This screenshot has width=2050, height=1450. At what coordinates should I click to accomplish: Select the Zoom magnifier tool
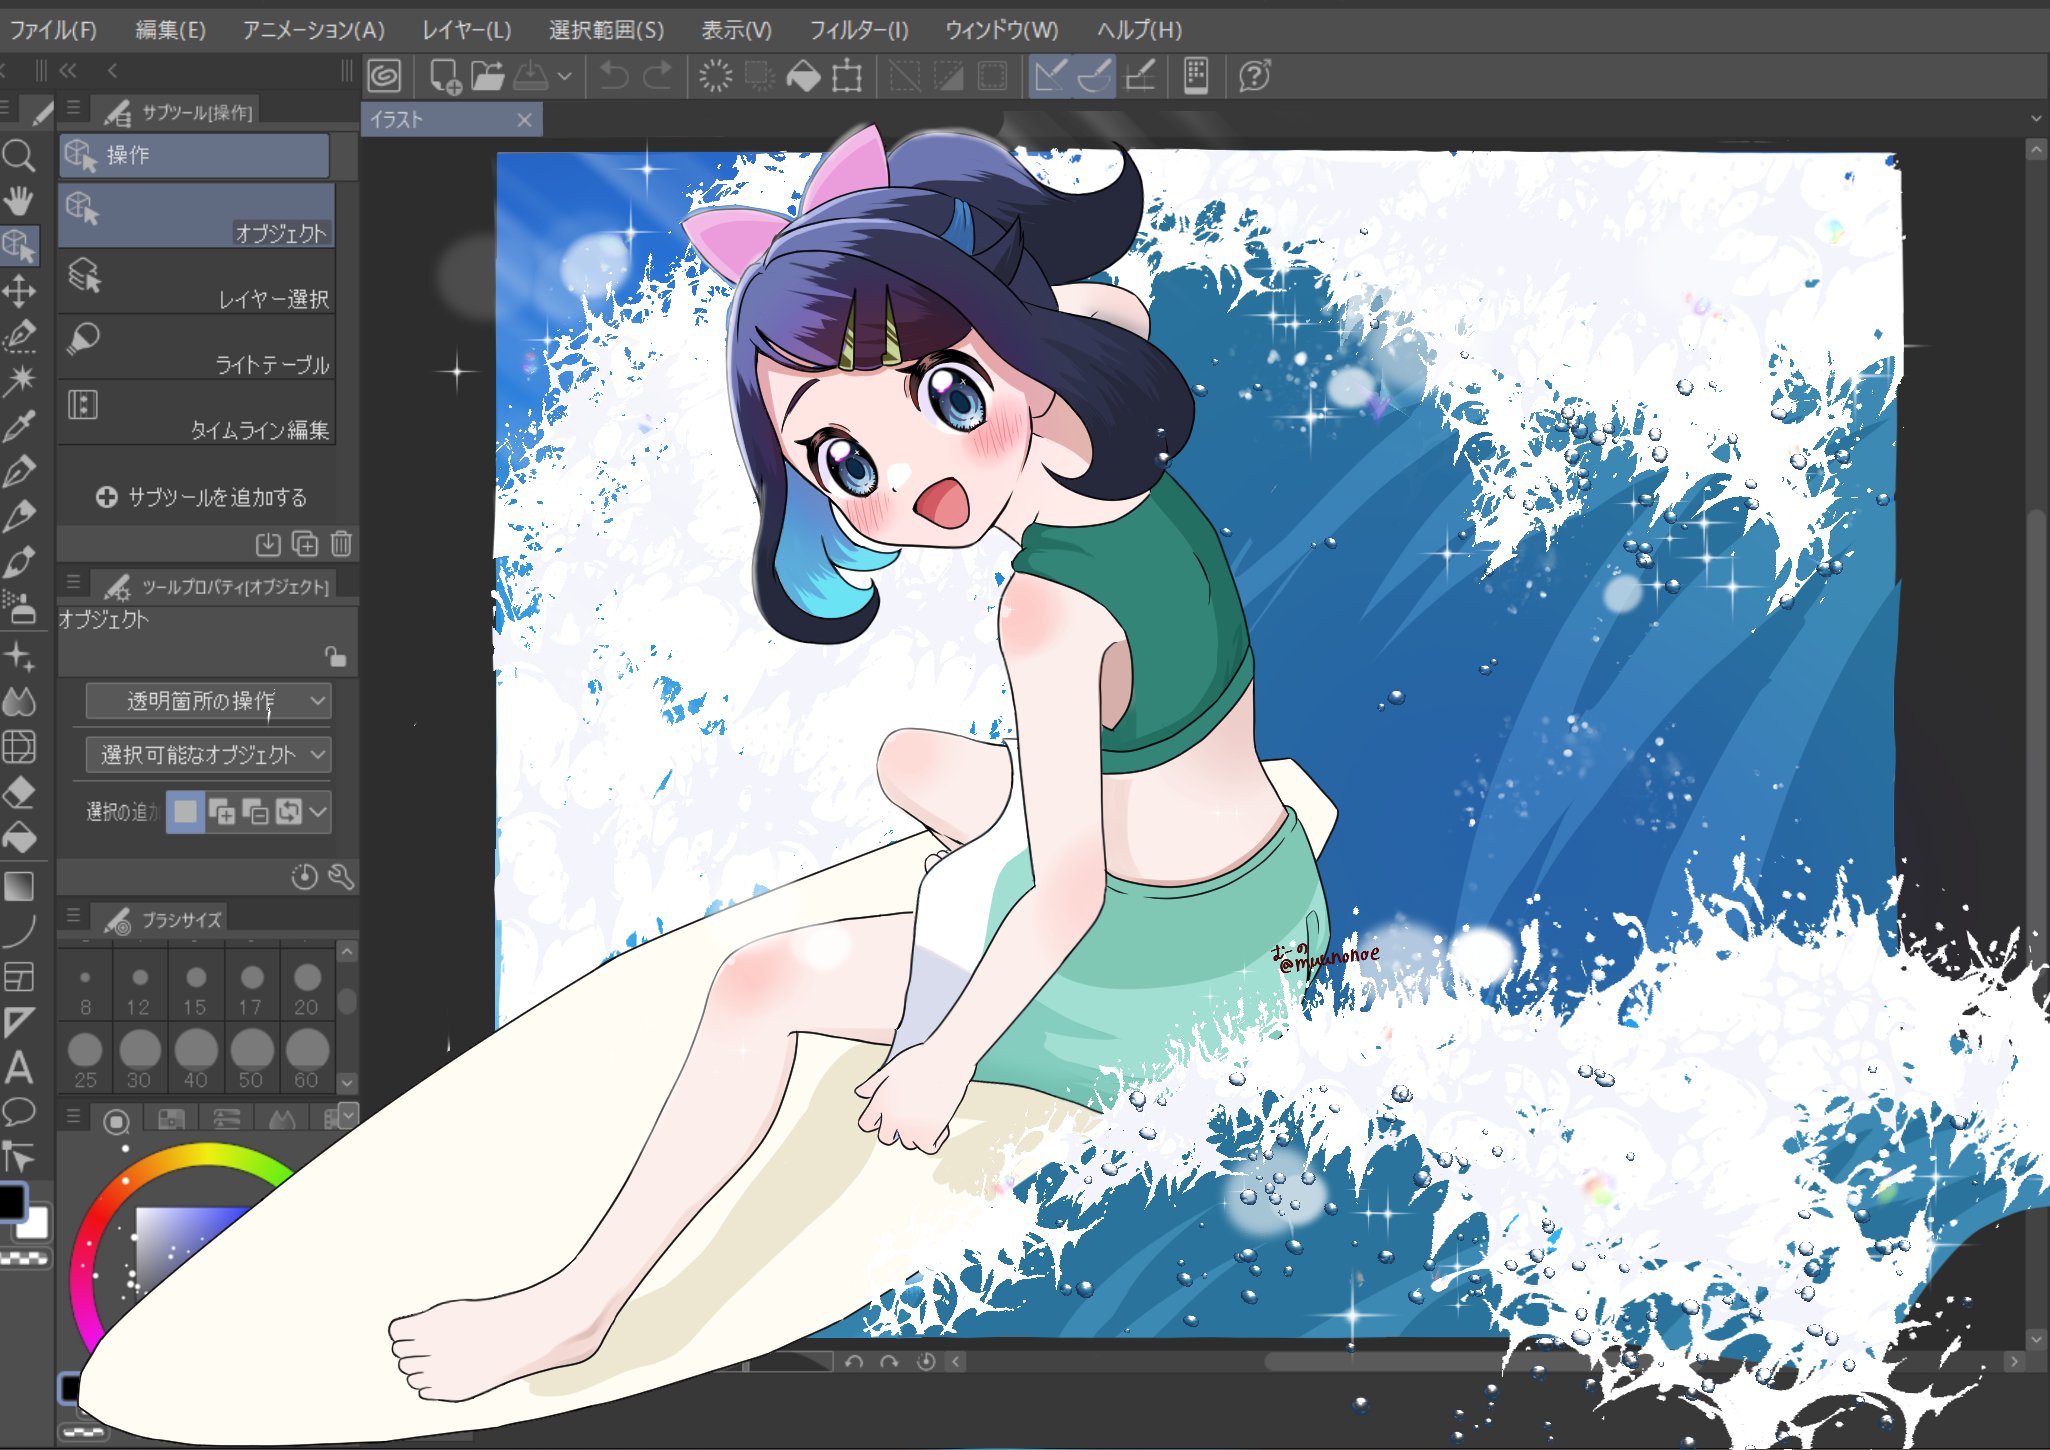pyautogui.click(x=19, y=156)
